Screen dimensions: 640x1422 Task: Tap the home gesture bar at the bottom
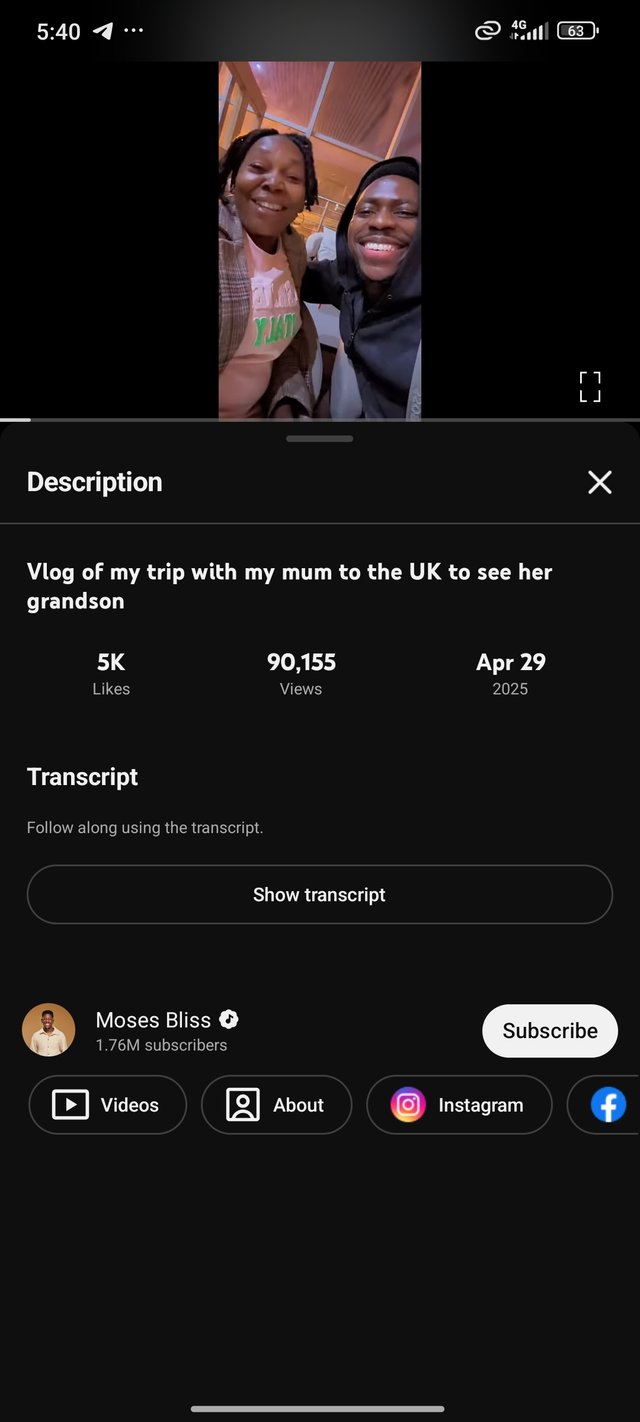click(318, 1409)
